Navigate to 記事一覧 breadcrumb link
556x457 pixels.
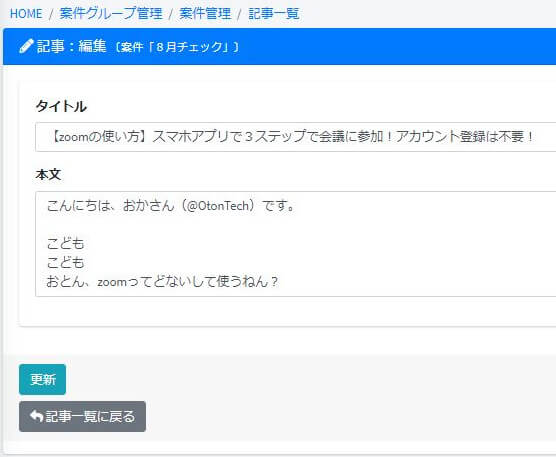273,14
